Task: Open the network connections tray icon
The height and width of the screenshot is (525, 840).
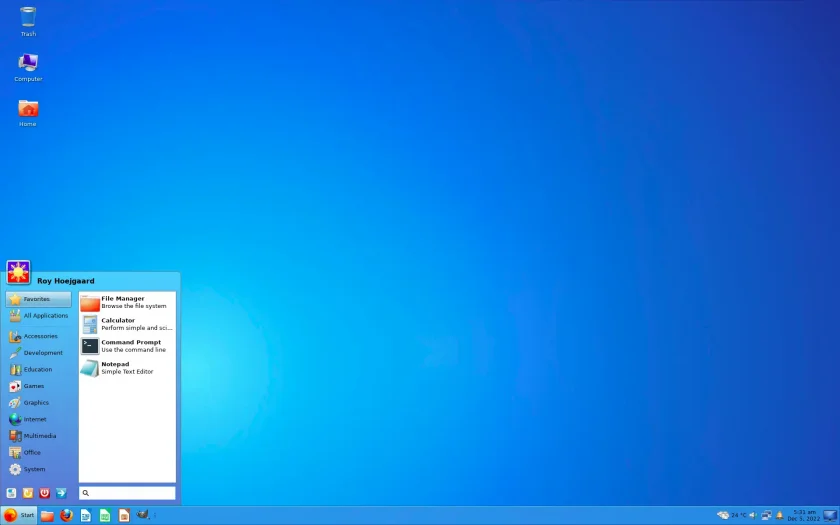Action: 766,515
